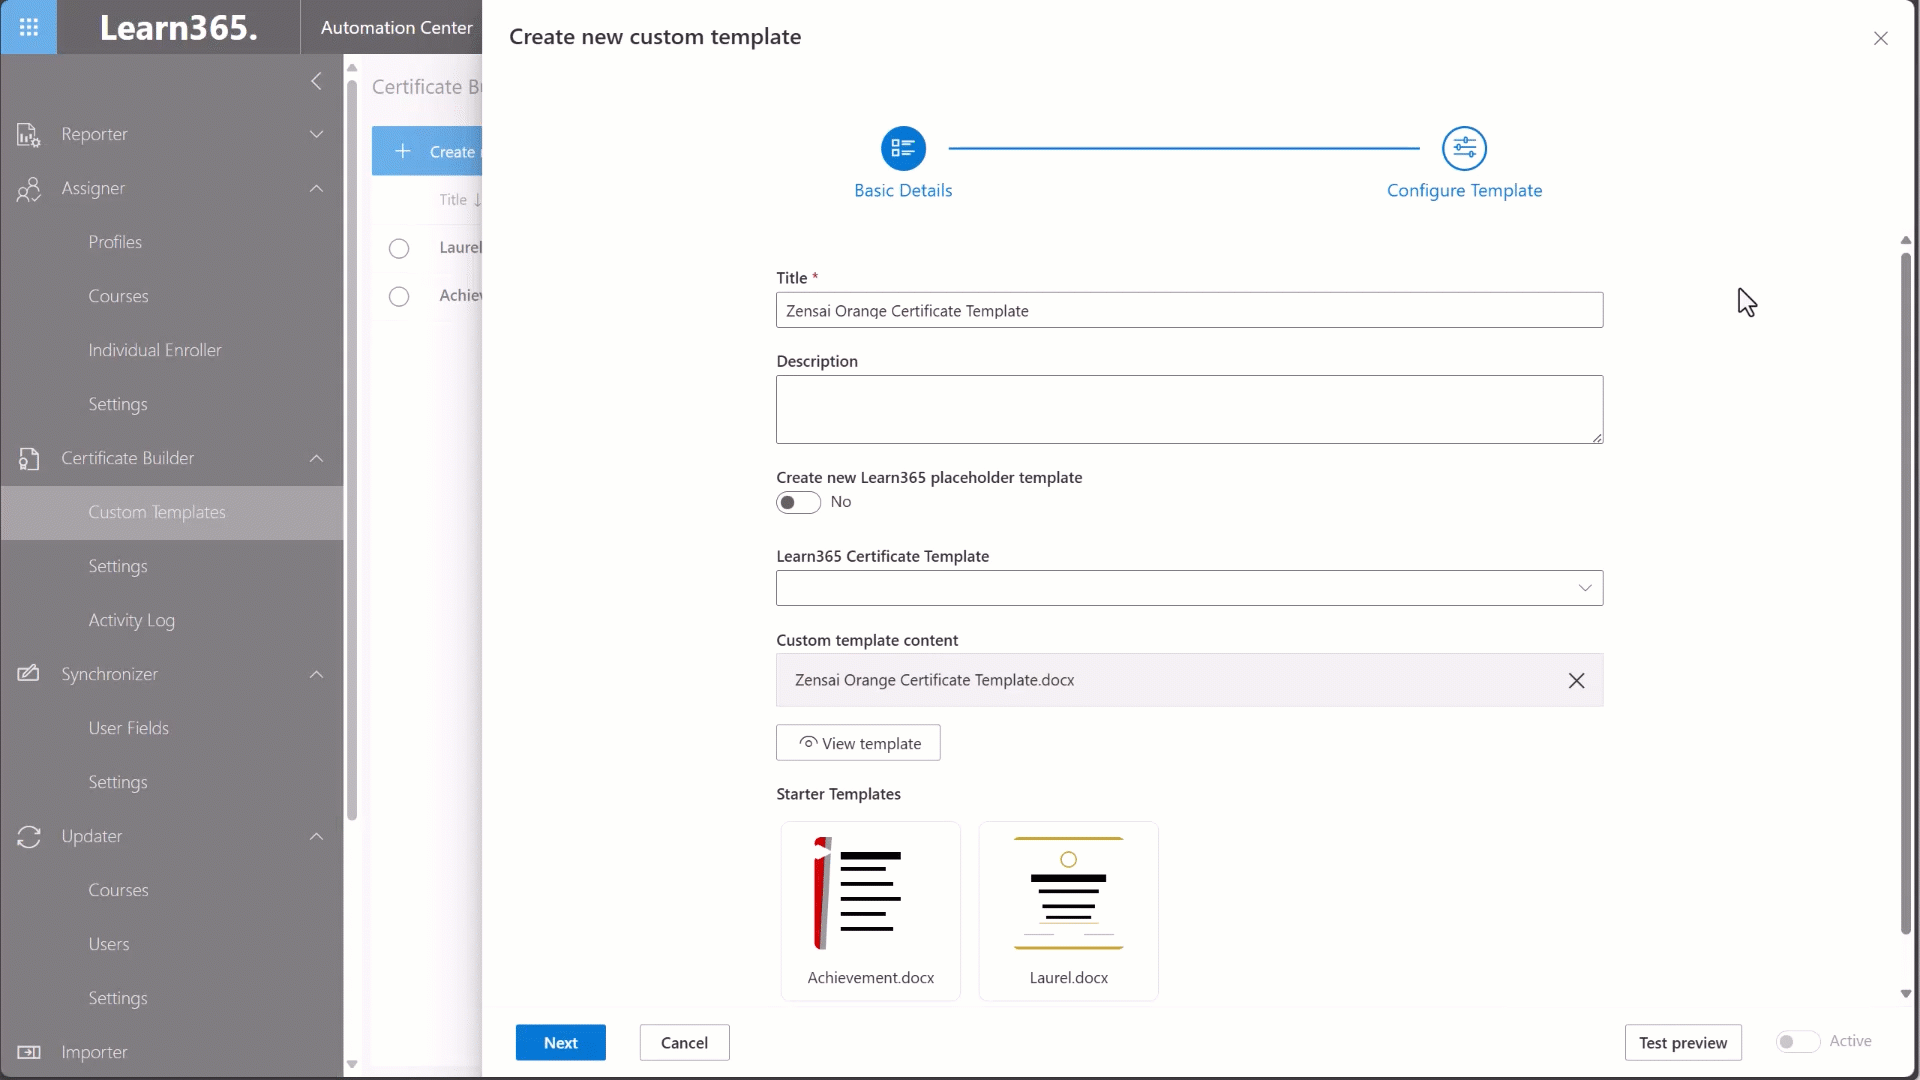Viewport: 1920px width, 1080px height.
Task: Toggle Create new Learn365 placeholder template
Action: point(797,502)
